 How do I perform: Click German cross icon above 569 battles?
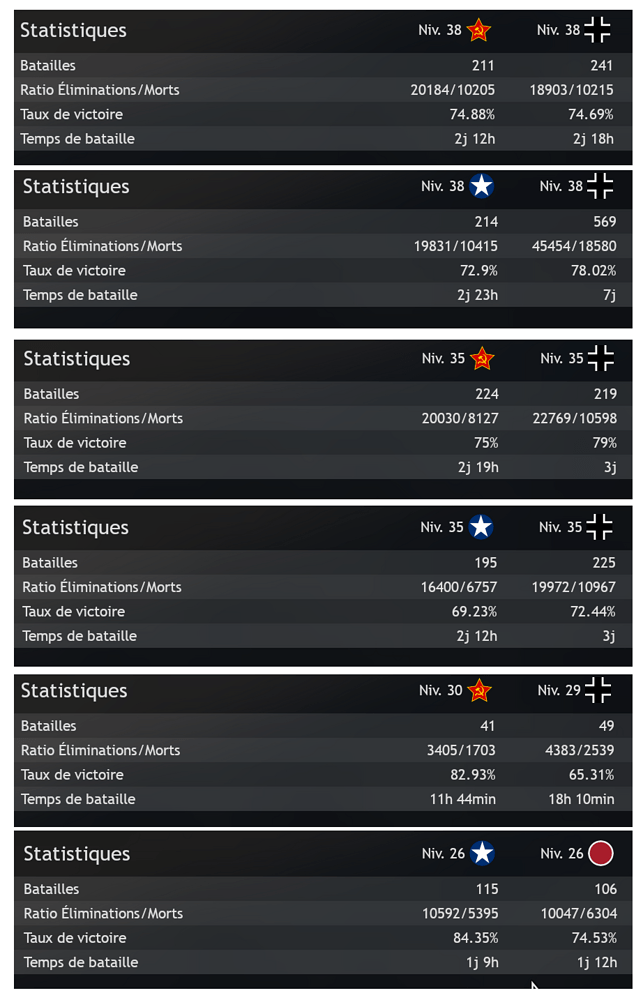(x=600, y=186)
